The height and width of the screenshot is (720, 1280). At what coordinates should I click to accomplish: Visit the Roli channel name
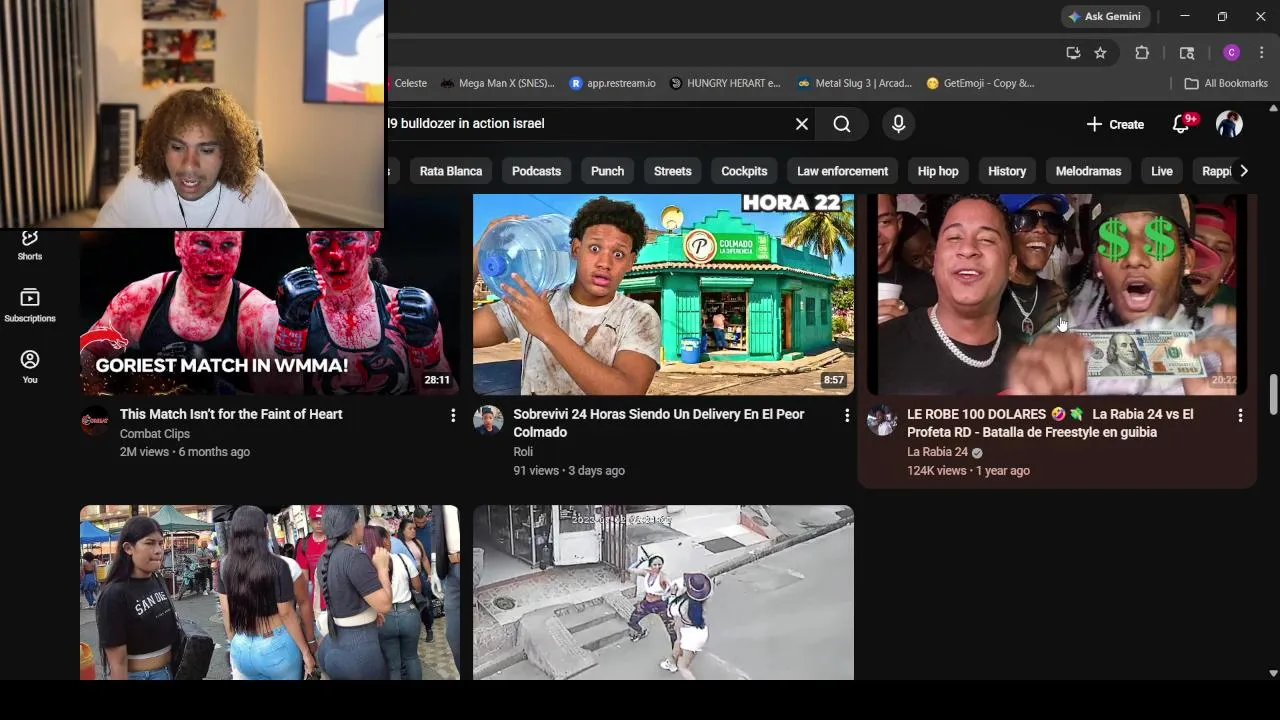pyautogui.click(x=523, y=452)
